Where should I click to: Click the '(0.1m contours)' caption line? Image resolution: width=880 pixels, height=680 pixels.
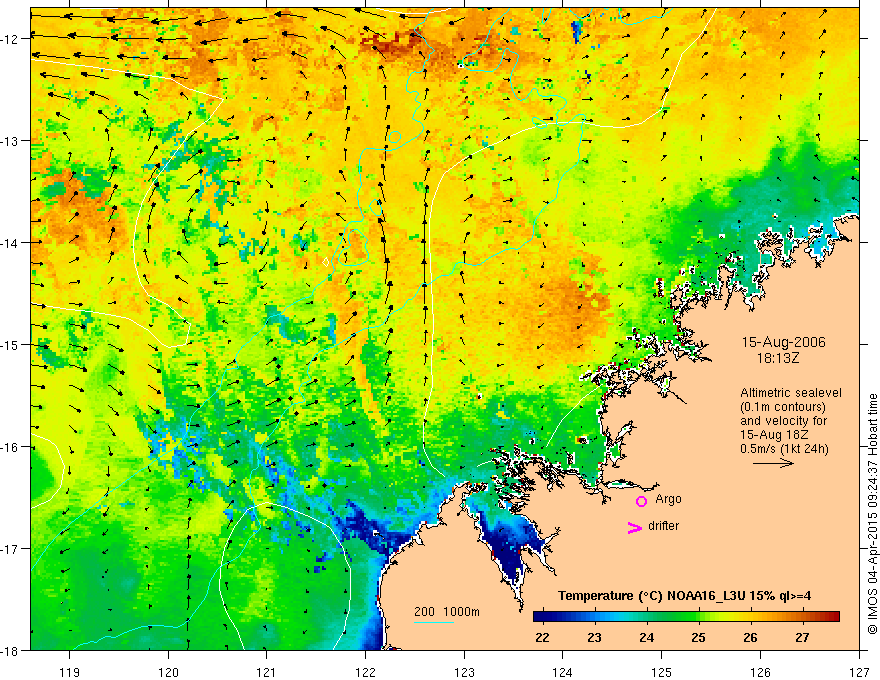783,407
